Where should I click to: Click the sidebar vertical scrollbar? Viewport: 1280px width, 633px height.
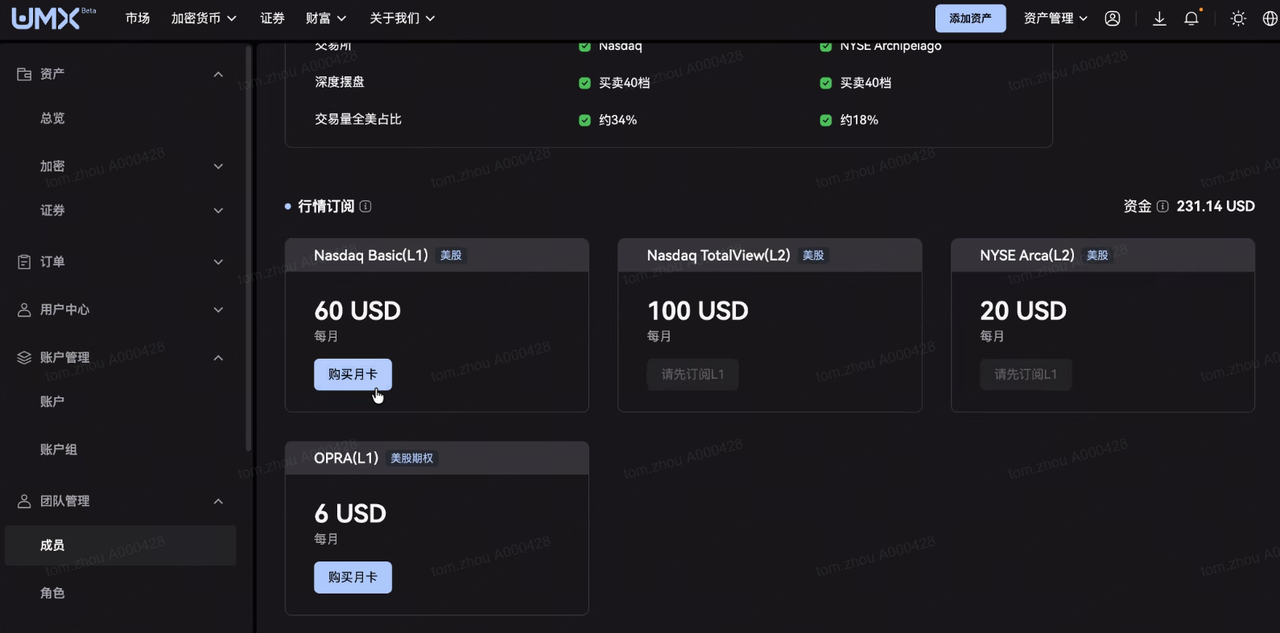249,250
